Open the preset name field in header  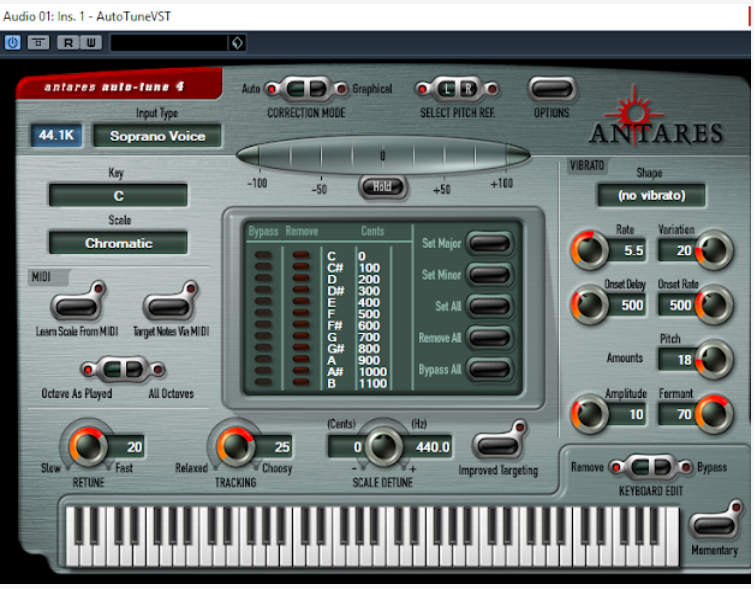[169, 43]
